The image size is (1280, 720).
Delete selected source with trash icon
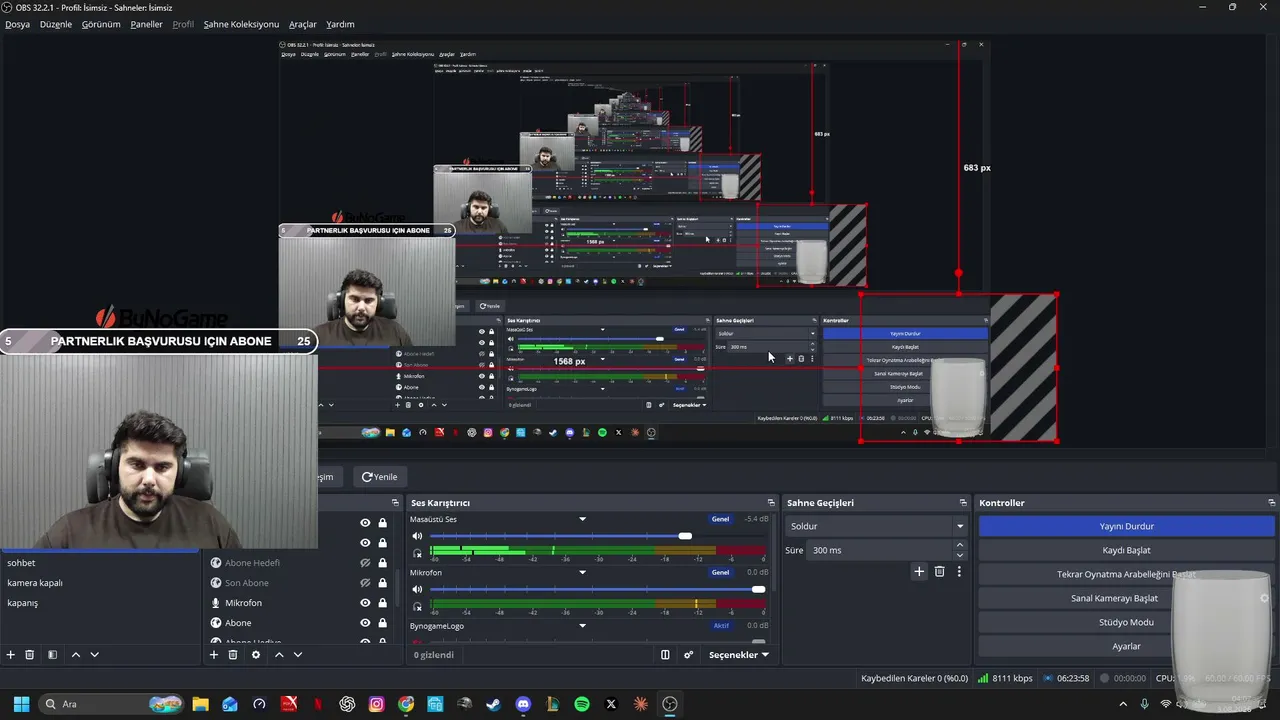pos(233,655)
